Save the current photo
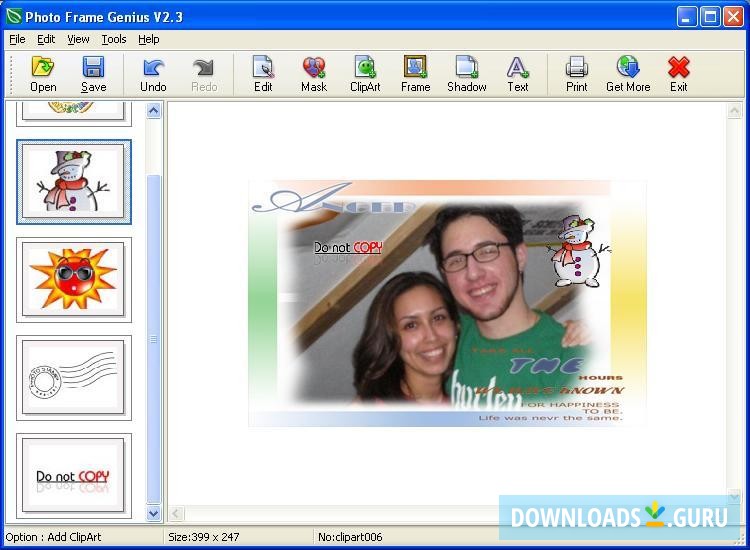Screen dimensions: 750x550 [93, 74]
